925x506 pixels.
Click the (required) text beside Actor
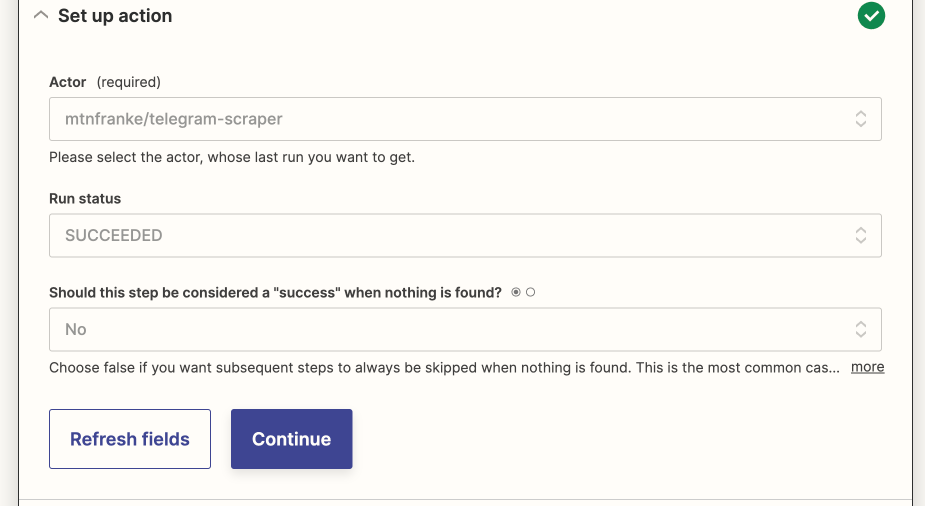coord(129,82)
